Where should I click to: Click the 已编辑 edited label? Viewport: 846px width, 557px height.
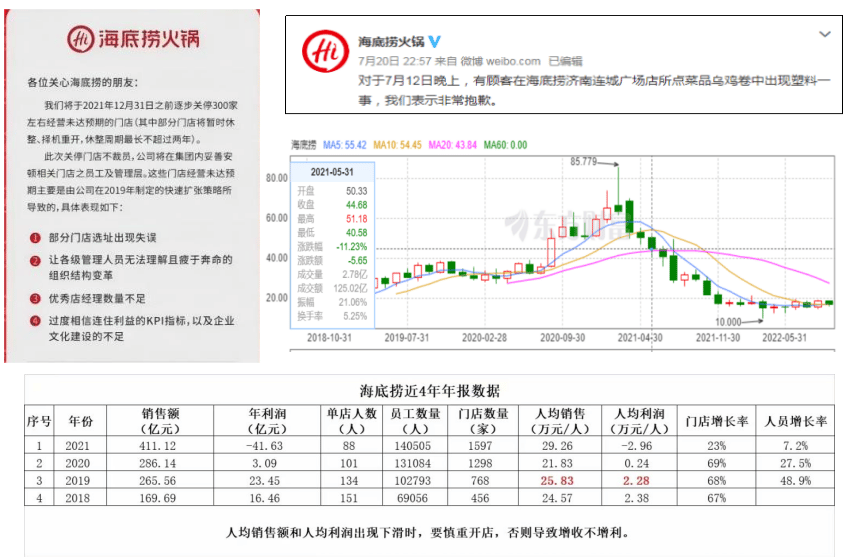pyautogui.click(x=565, y=61)
